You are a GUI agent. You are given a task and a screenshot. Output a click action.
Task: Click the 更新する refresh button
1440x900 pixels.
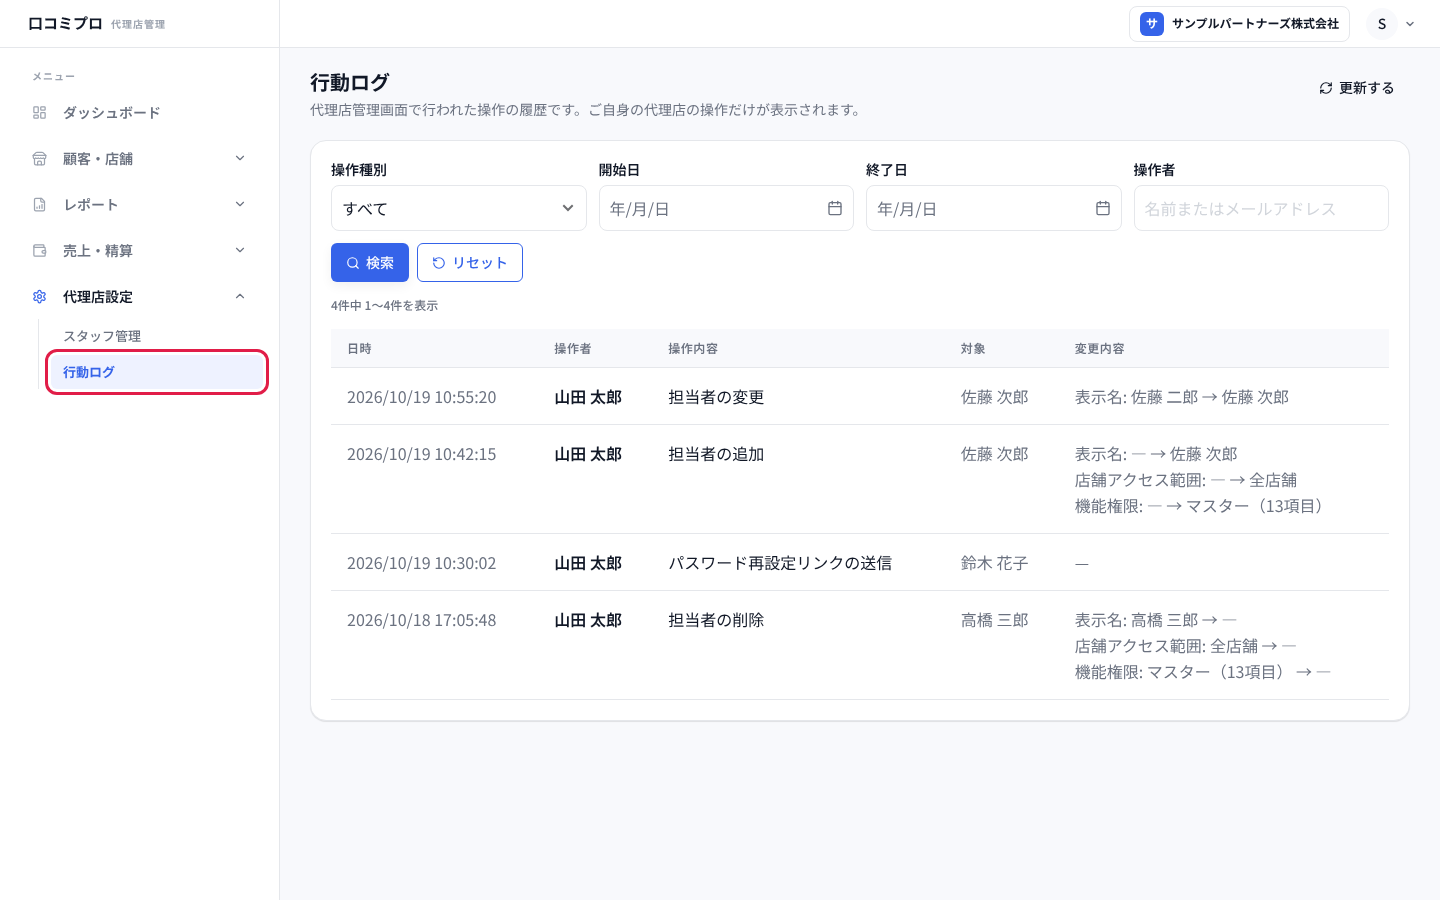coord(1356,88)
